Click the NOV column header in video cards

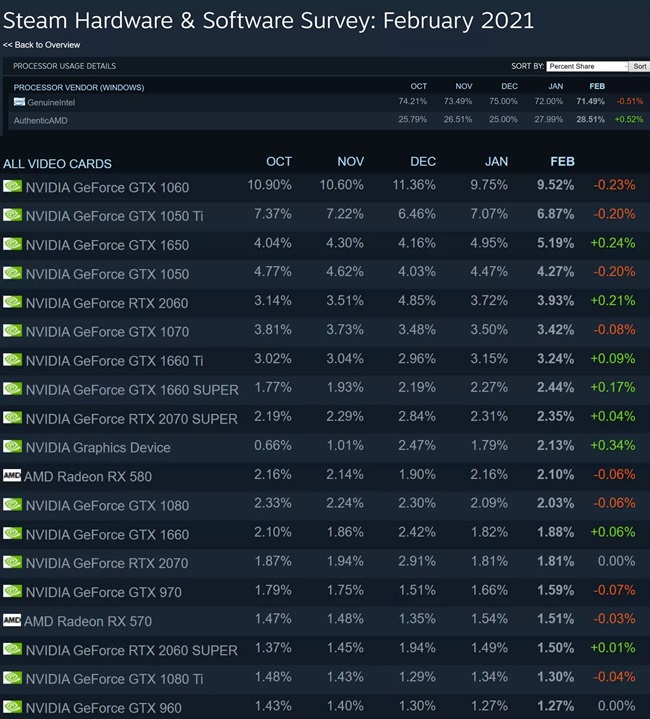click(x=351, y=161)
